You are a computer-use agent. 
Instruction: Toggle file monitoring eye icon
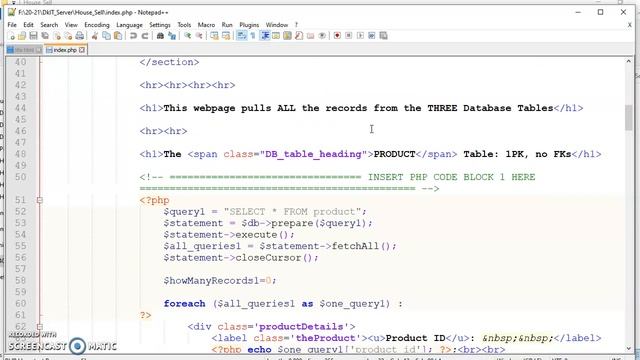click(x=322, y=36)
